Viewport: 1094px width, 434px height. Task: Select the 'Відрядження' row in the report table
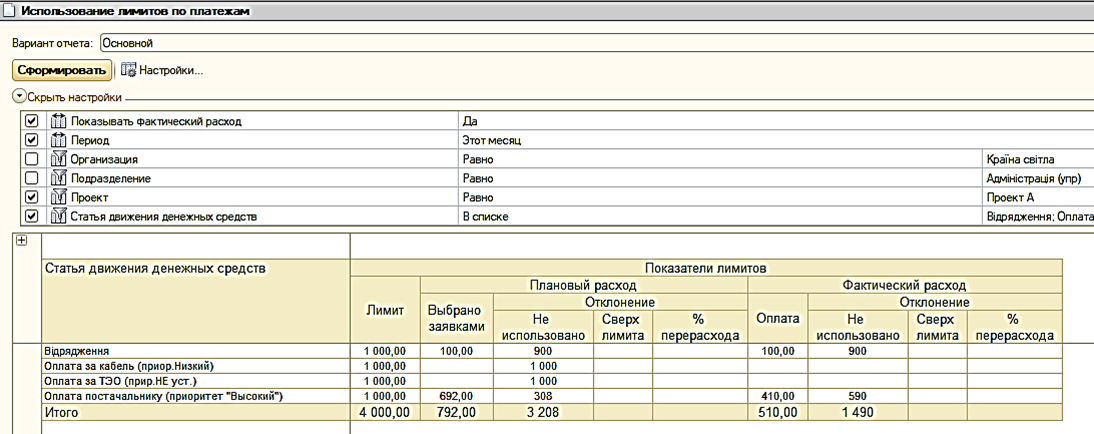click(x=195, y=352)
